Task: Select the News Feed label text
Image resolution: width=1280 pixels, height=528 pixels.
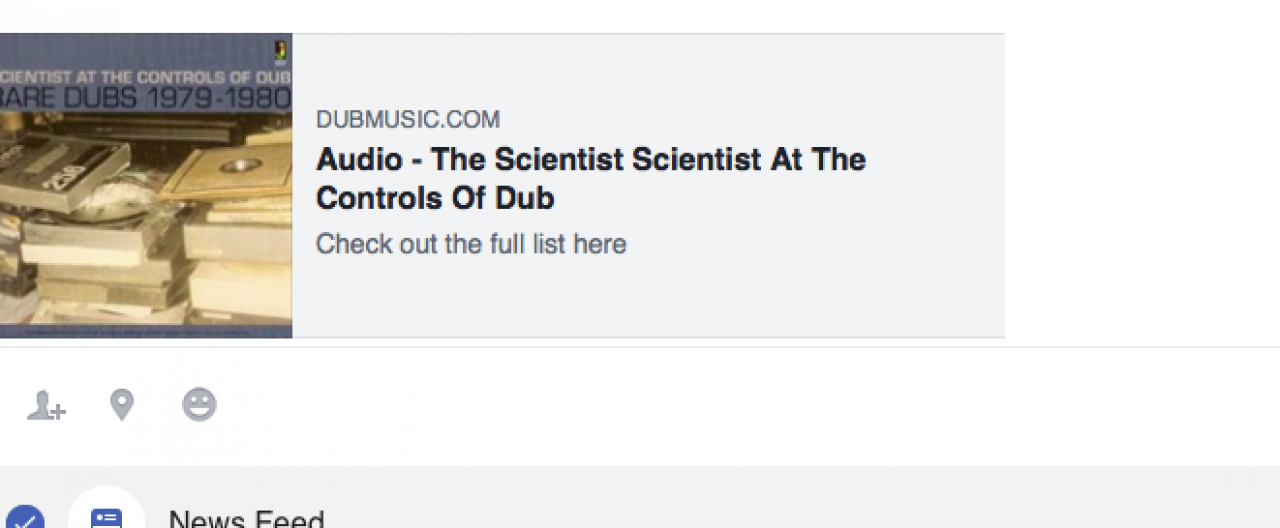Action: (x=246, y=519)
